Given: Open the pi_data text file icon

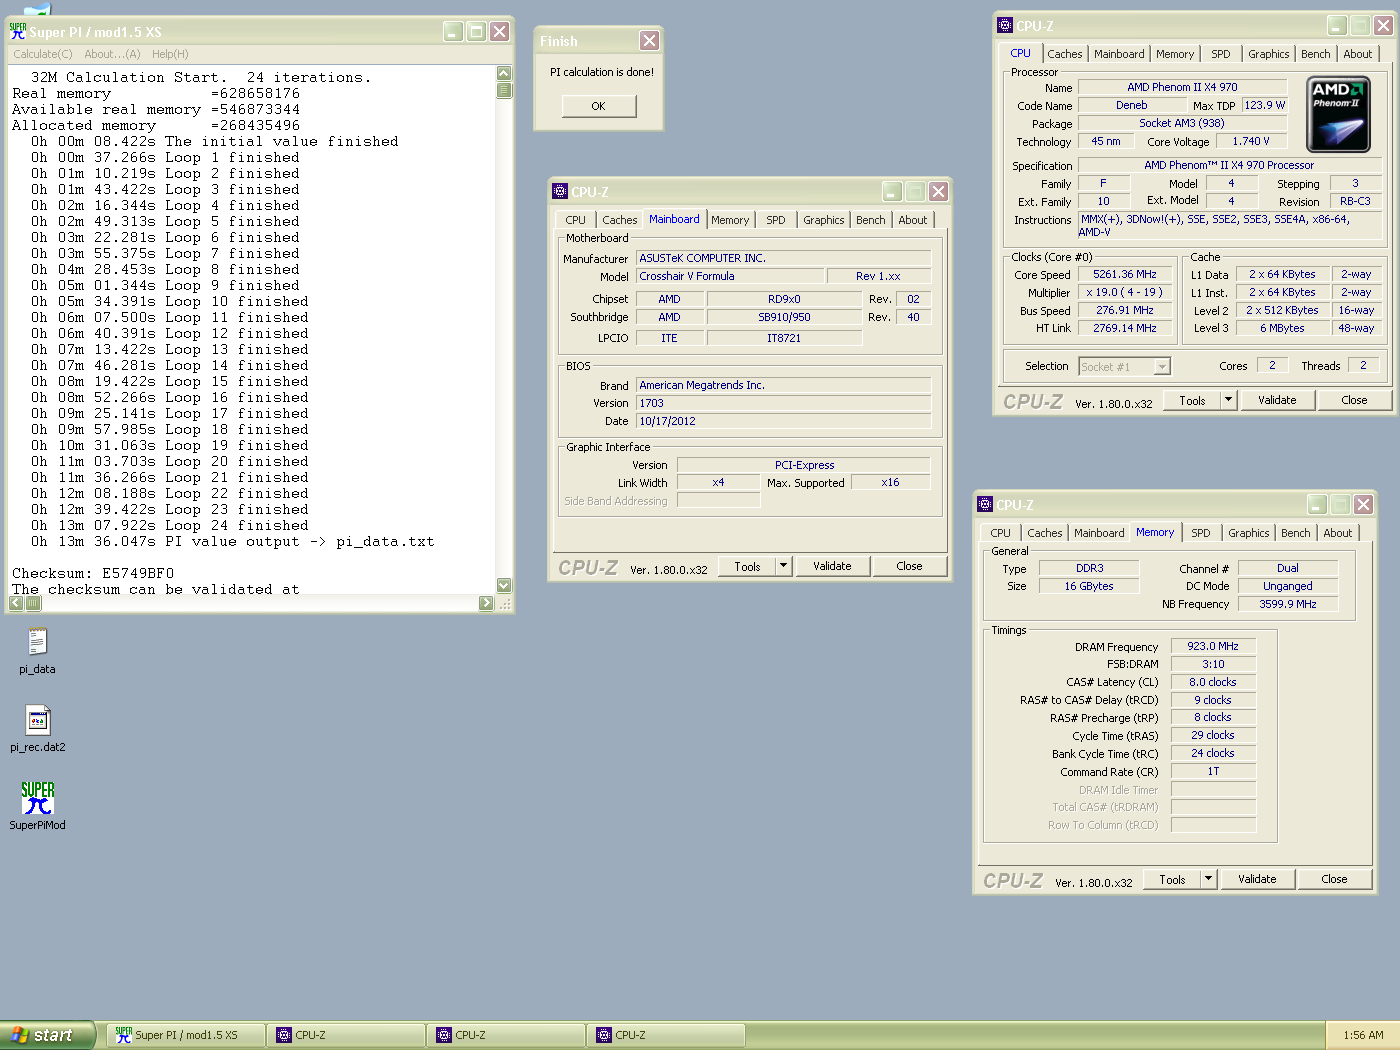Looking at the screenshot, I should 37,642.
